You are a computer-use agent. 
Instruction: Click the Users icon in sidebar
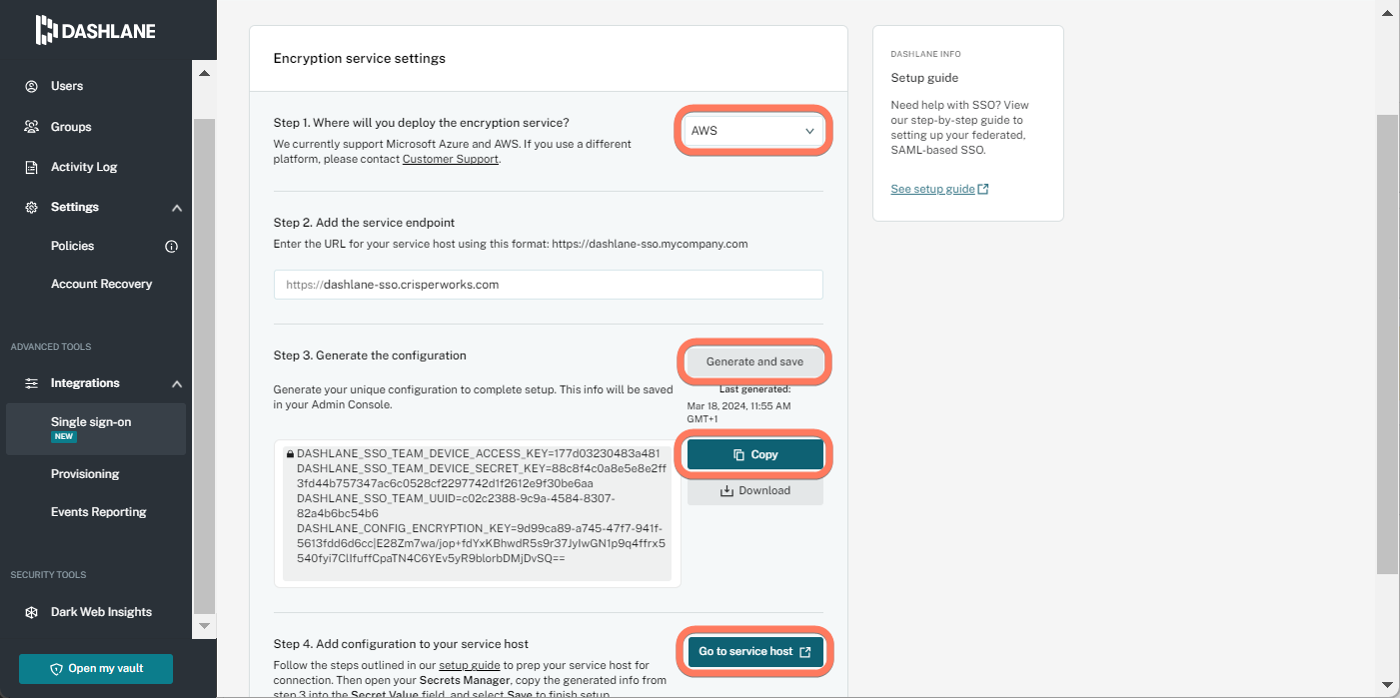(x=31, y=86)
